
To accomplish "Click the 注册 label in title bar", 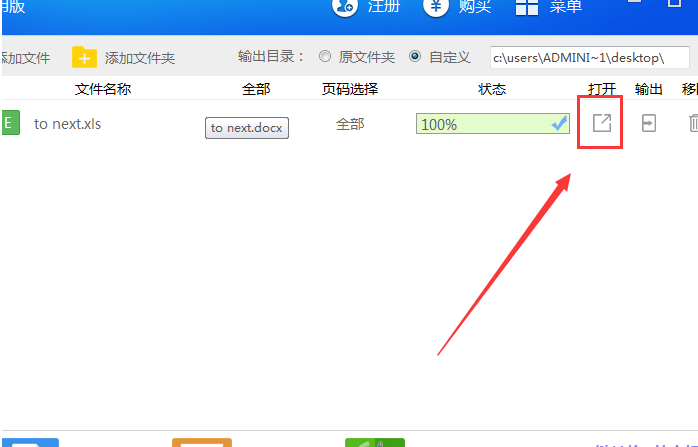I will 384,6.
